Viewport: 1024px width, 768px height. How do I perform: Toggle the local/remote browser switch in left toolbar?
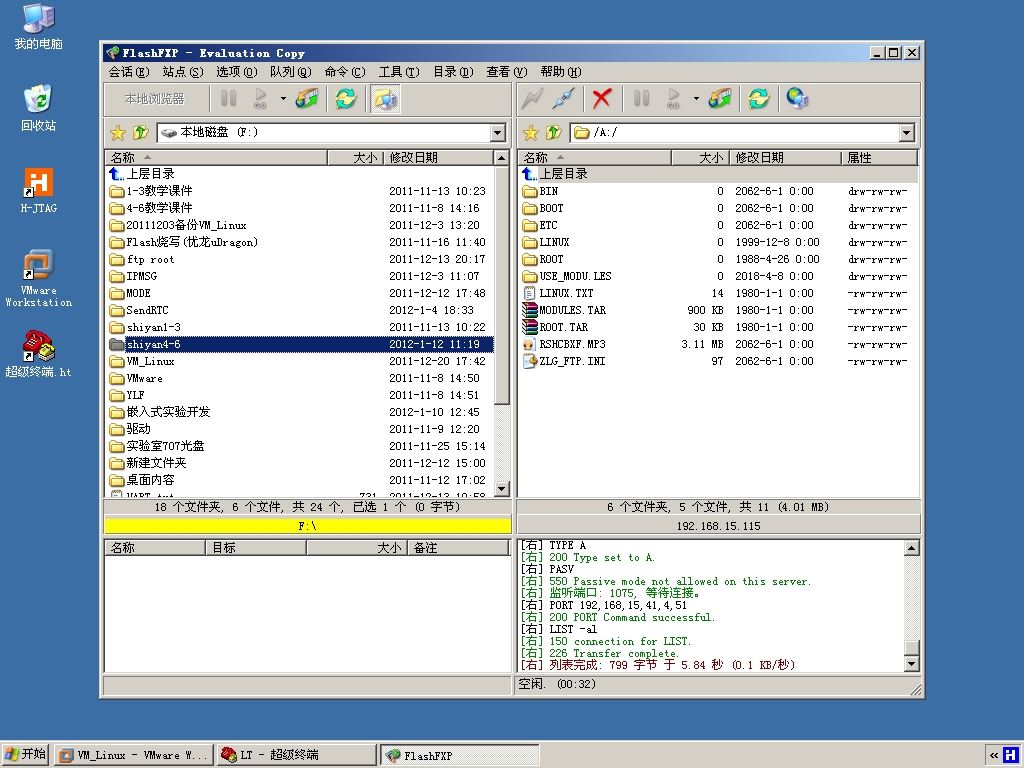tap(385, 99)
